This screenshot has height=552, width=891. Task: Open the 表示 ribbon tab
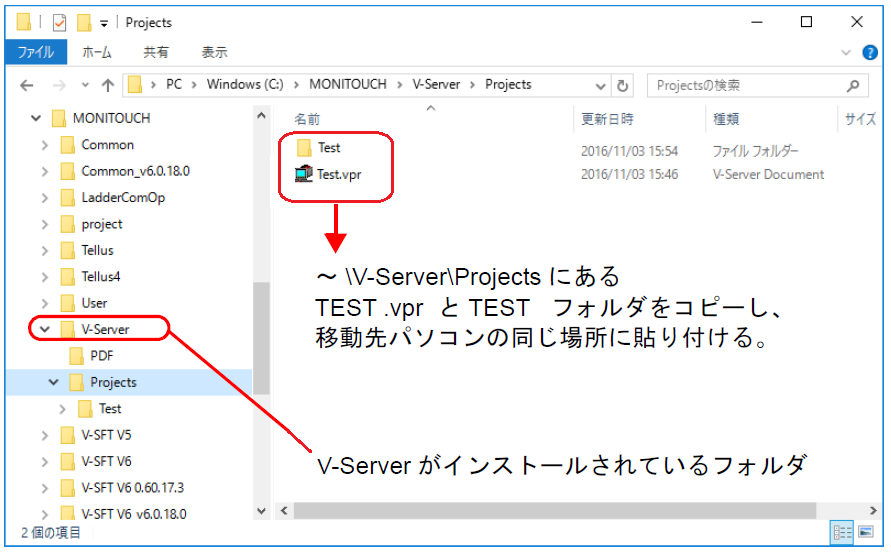pyautogui.click(x=214, y=52)
